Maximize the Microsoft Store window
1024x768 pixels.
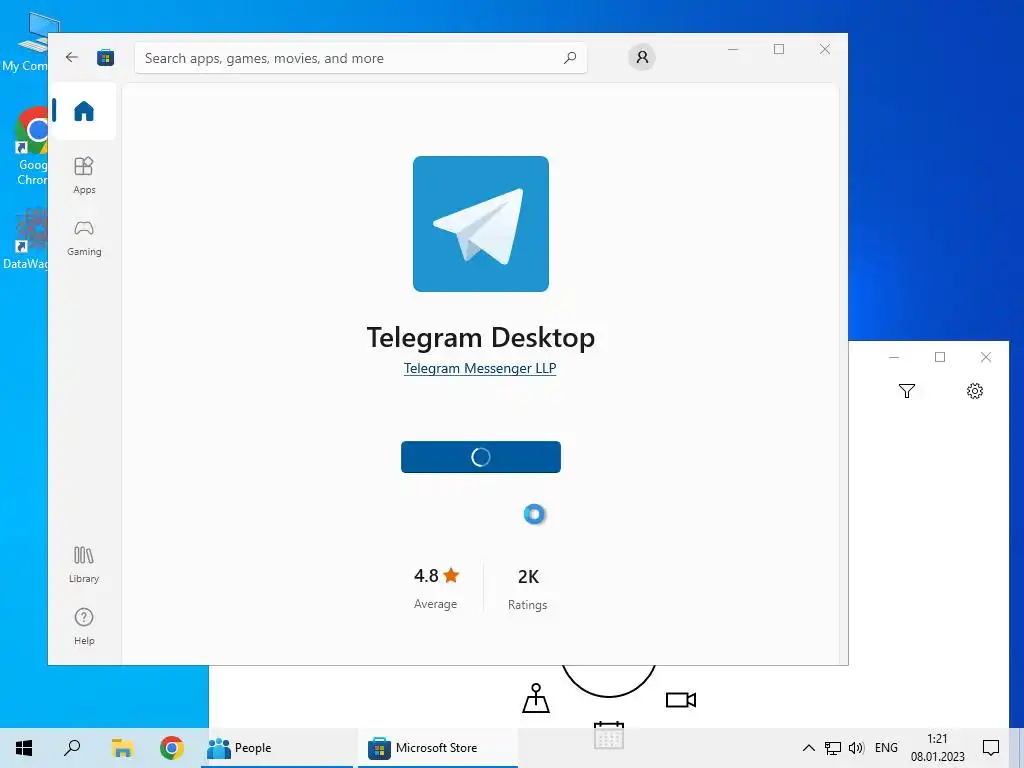pyautogui.click(x=778, y=50)
